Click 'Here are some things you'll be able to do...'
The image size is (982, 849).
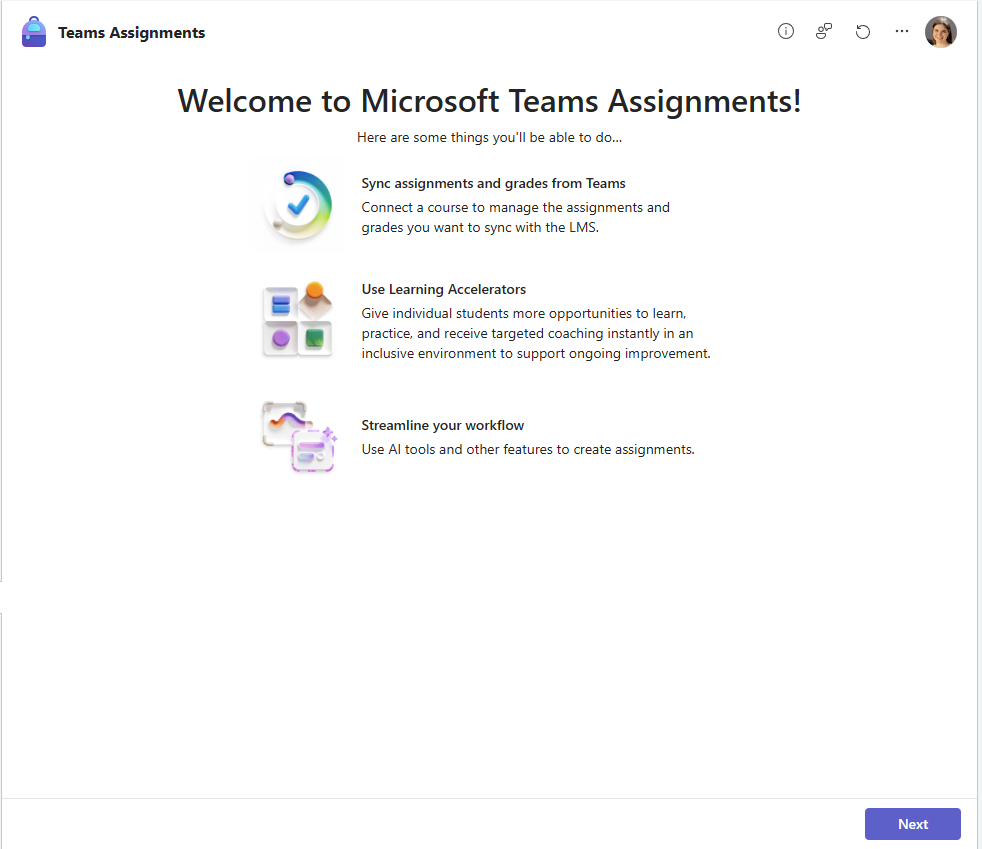click(x=489, y=137)
